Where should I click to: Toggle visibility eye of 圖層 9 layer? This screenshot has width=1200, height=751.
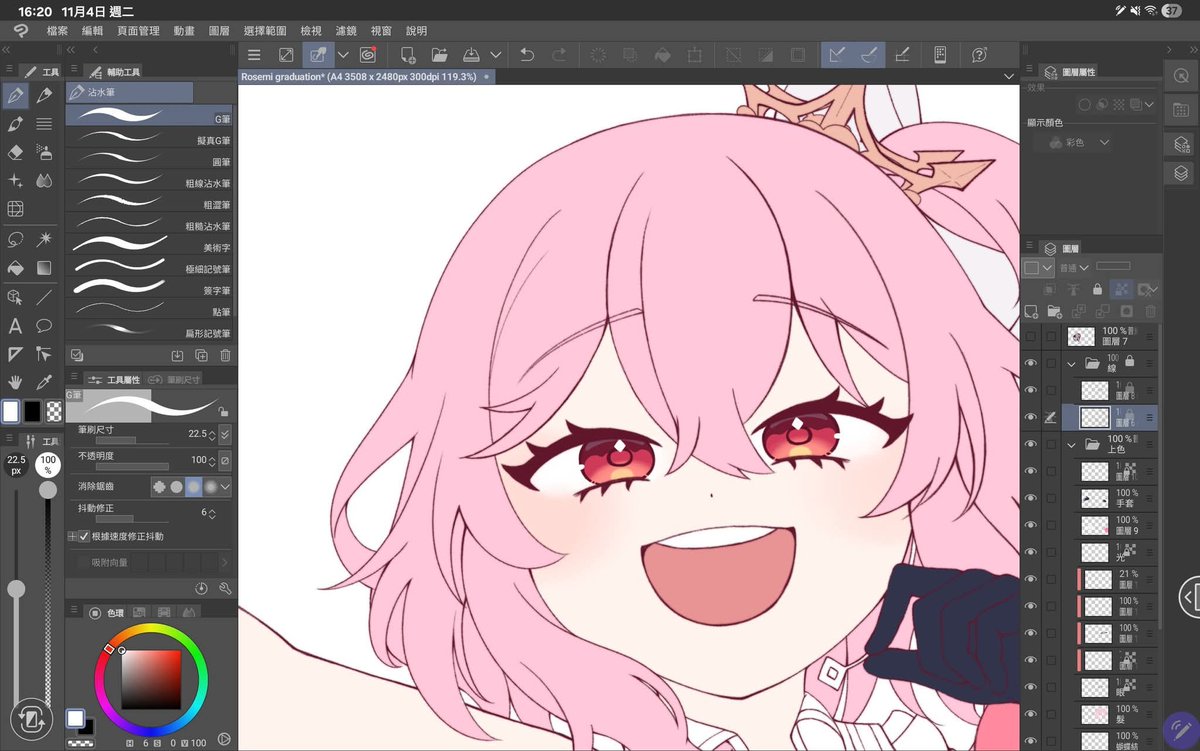1031,524
